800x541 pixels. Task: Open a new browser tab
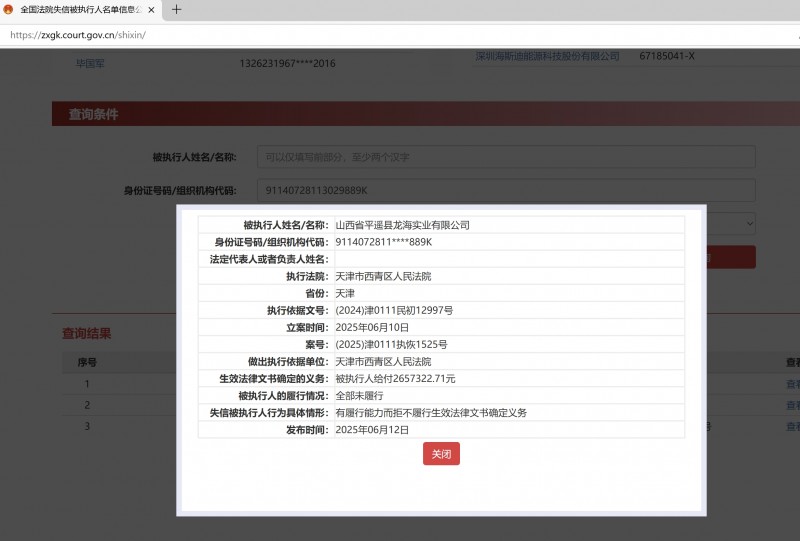pos(177,9)
